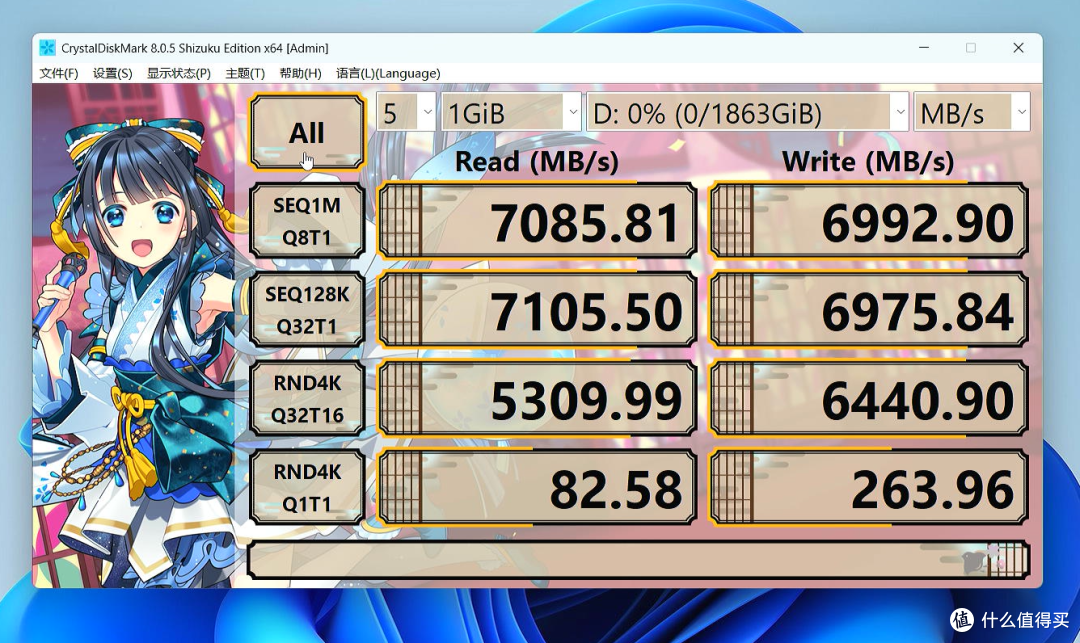1080x643 pixels.
Task: Open the test size dropdown showing 1GiB
Action: pyautogui.click(x=511, y=112)
